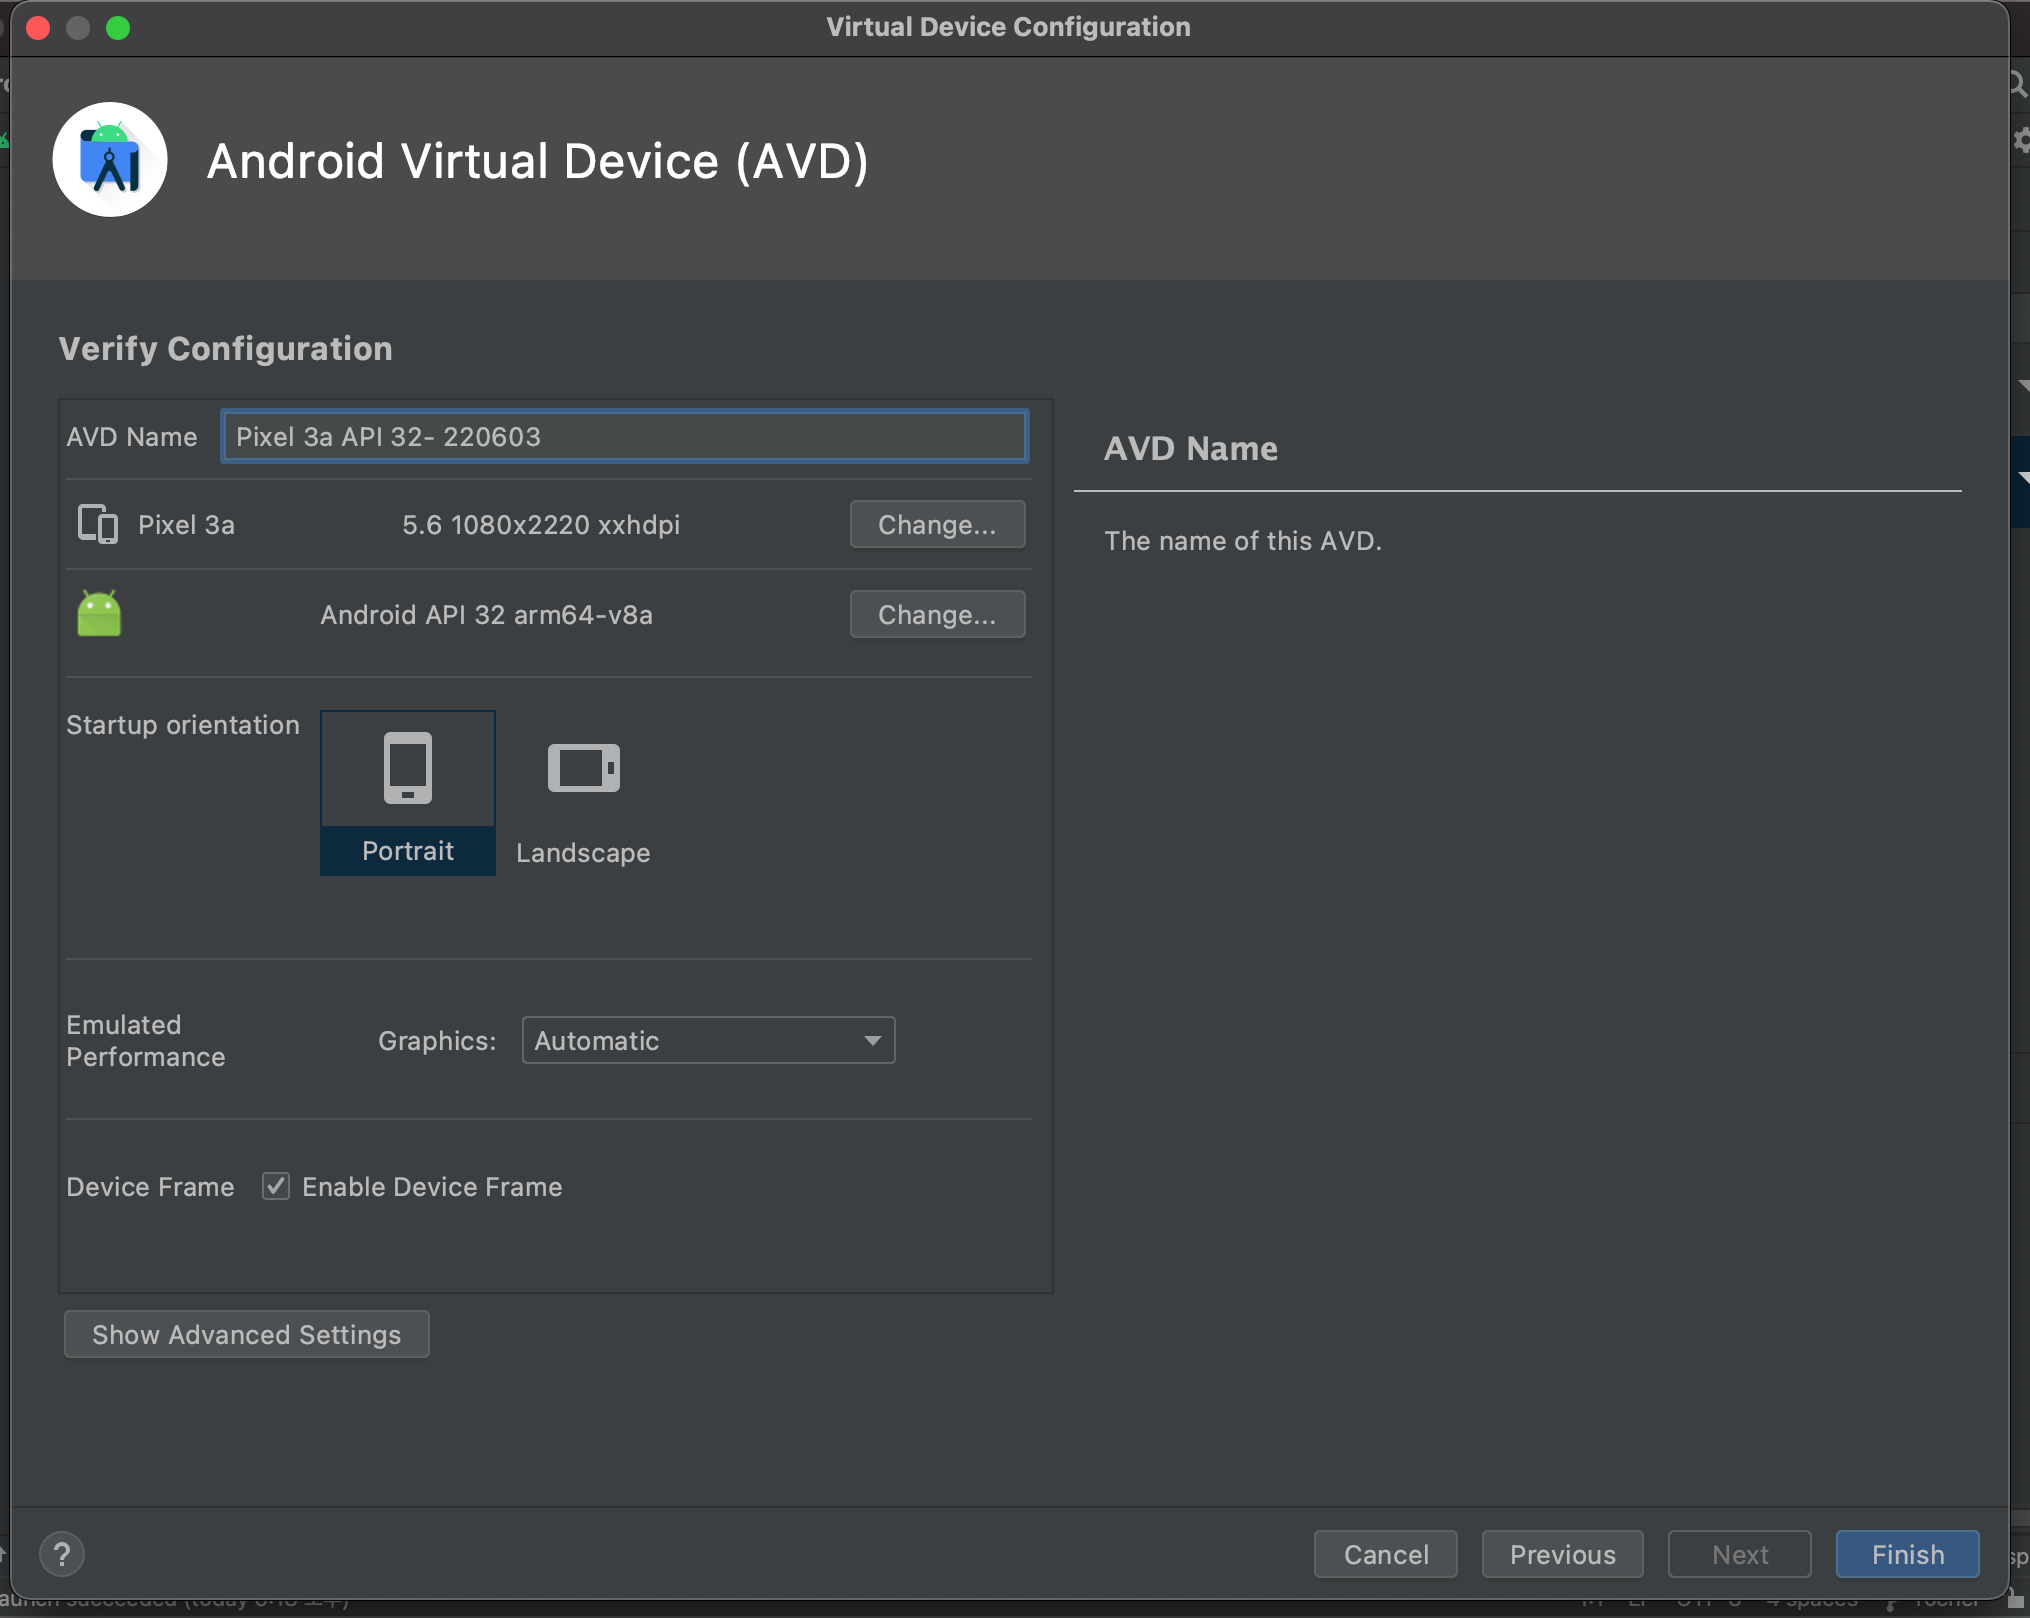The image size is (2030, 1618).
Task: Click the Emulated Performance label
Action: coord(146,1040)
